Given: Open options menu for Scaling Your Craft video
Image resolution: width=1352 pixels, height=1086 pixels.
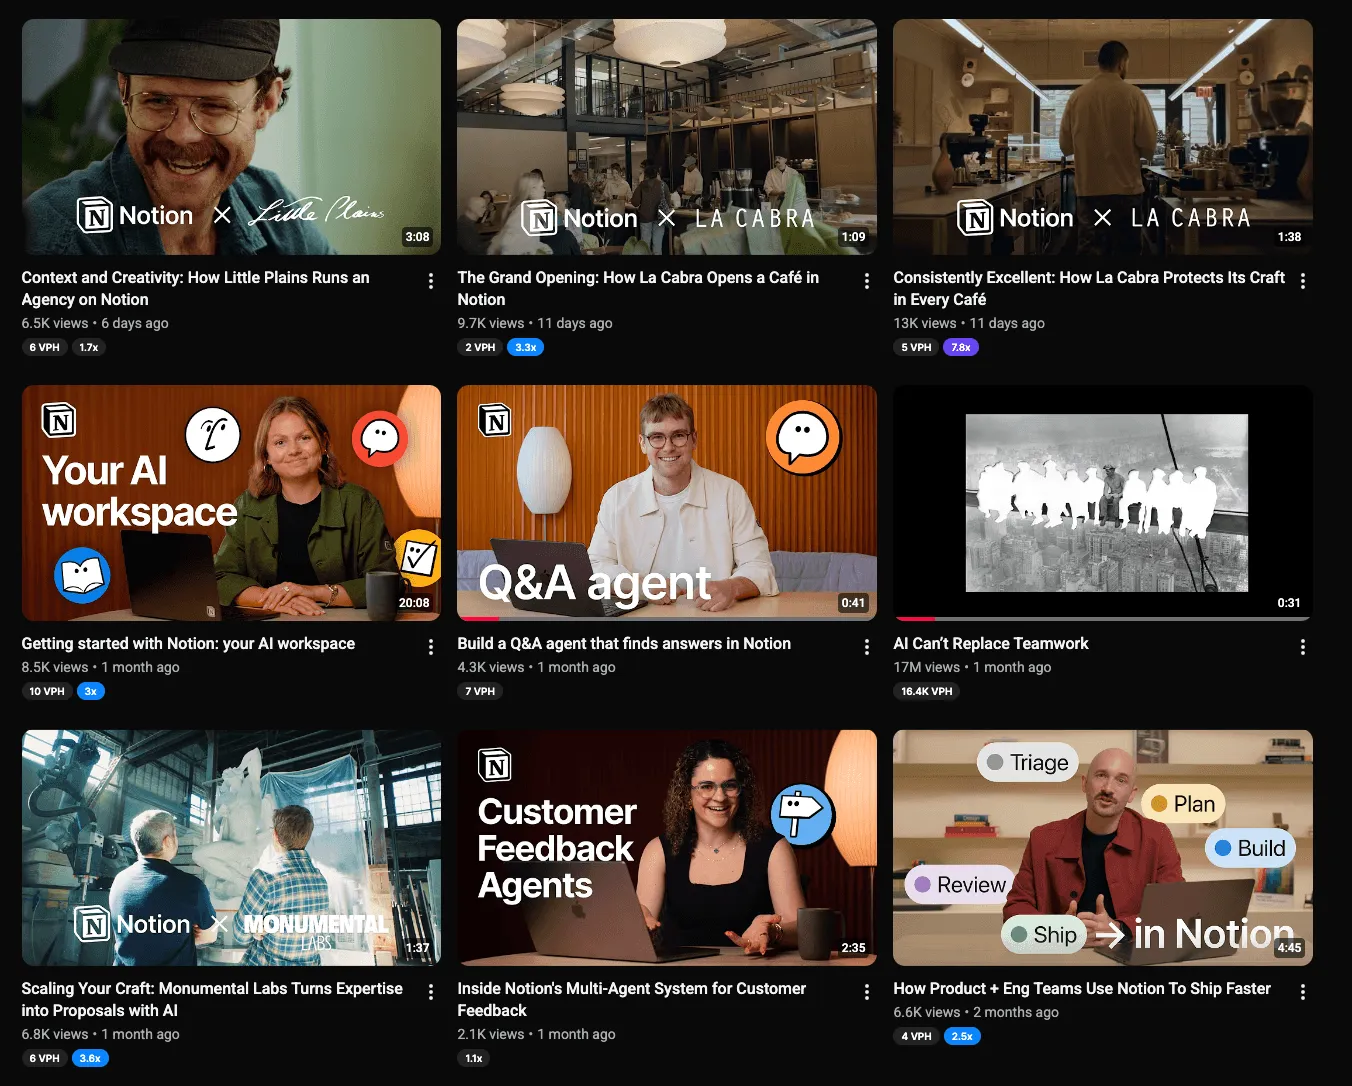Looking at the screenshot, I should pyautogui.click(x=431, y=992).
